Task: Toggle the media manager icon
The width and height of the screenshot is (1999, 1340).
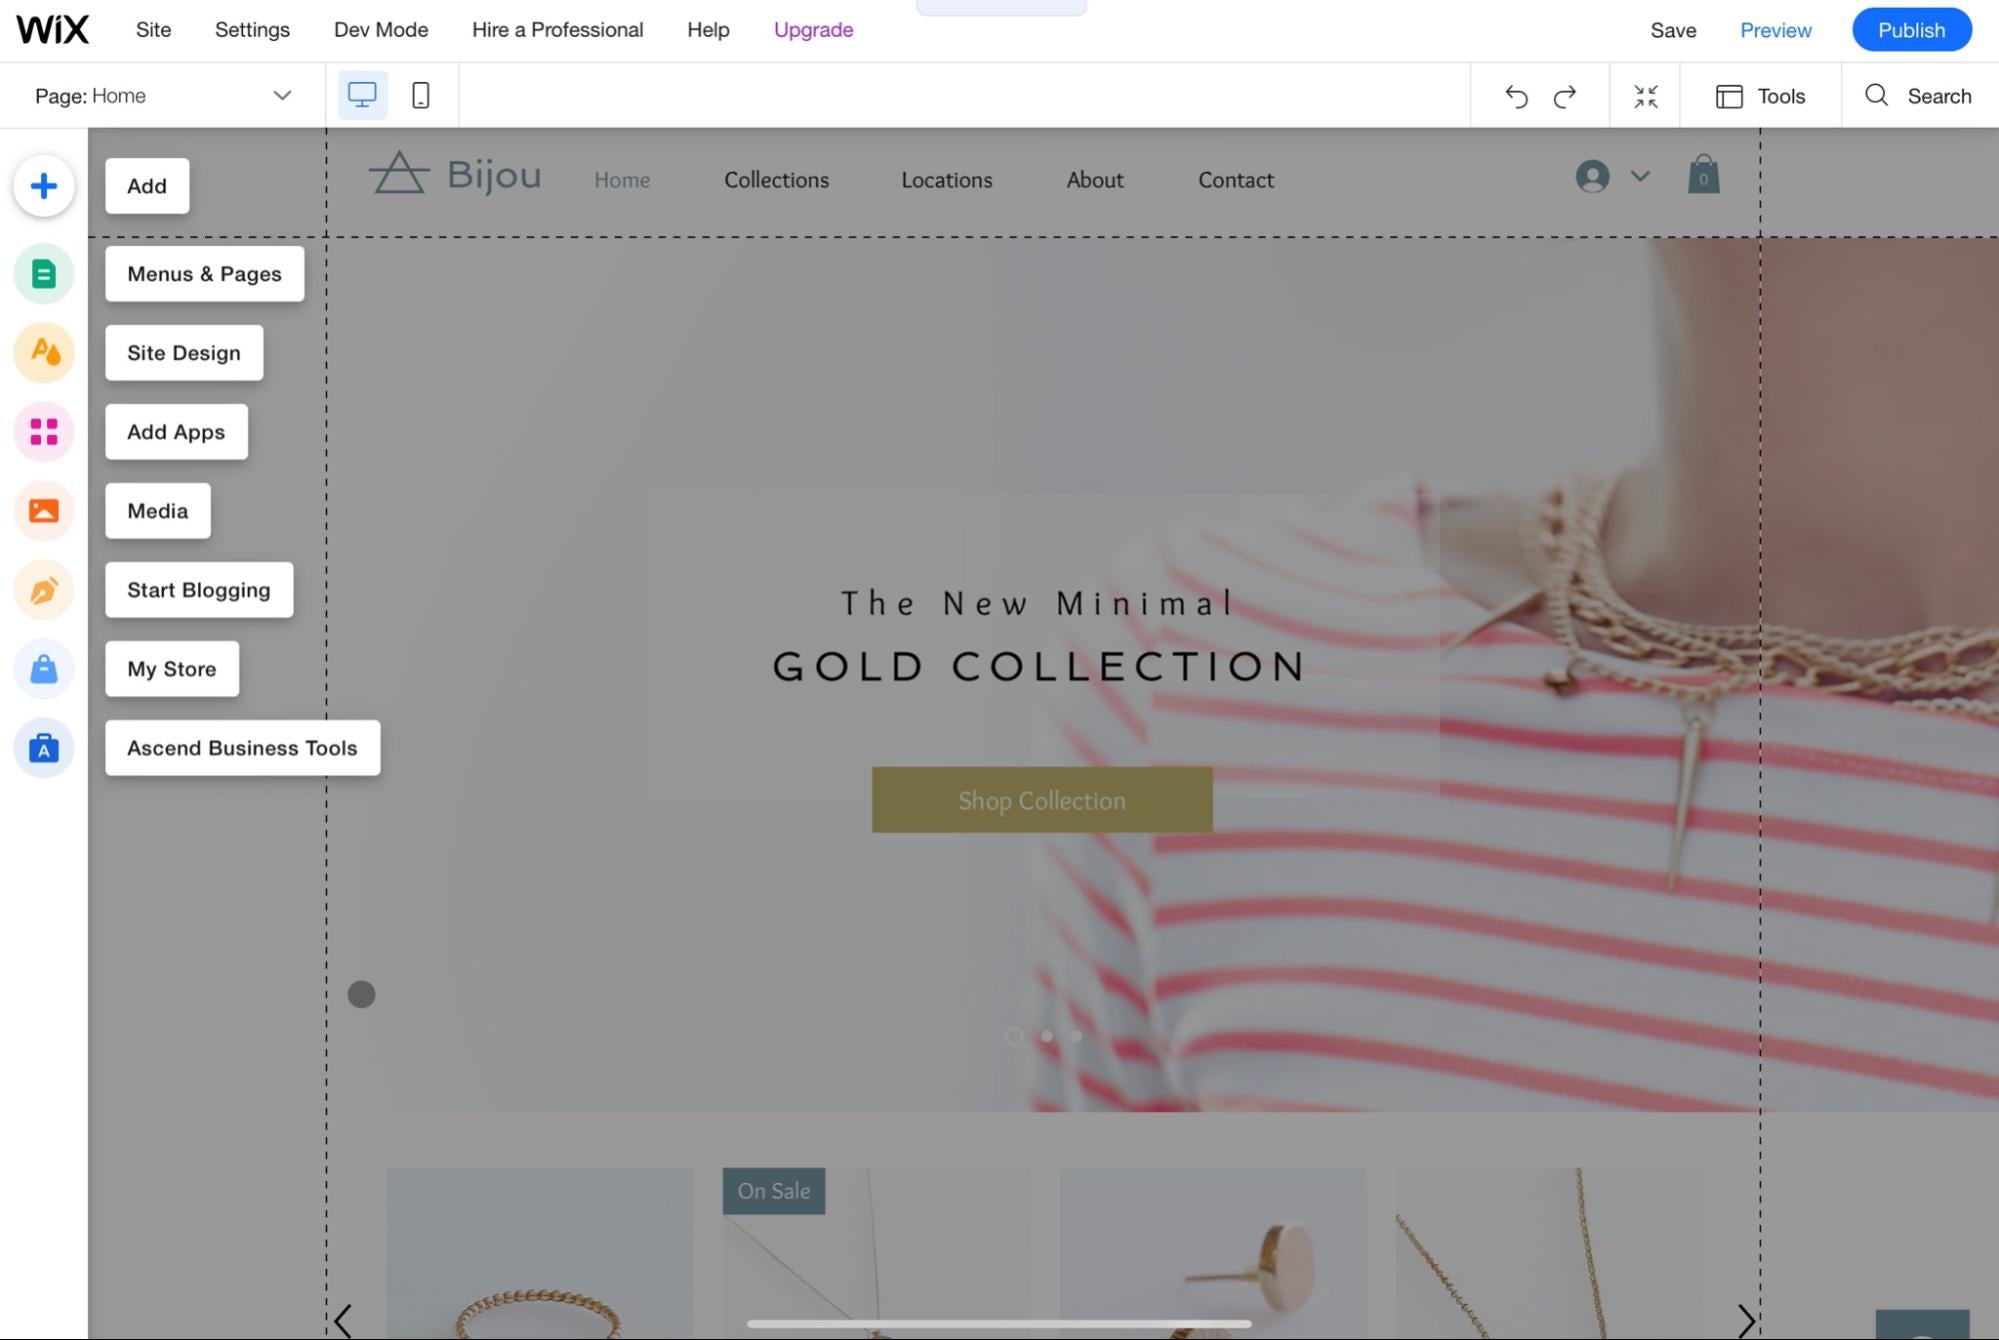Action: pos(42,508)
